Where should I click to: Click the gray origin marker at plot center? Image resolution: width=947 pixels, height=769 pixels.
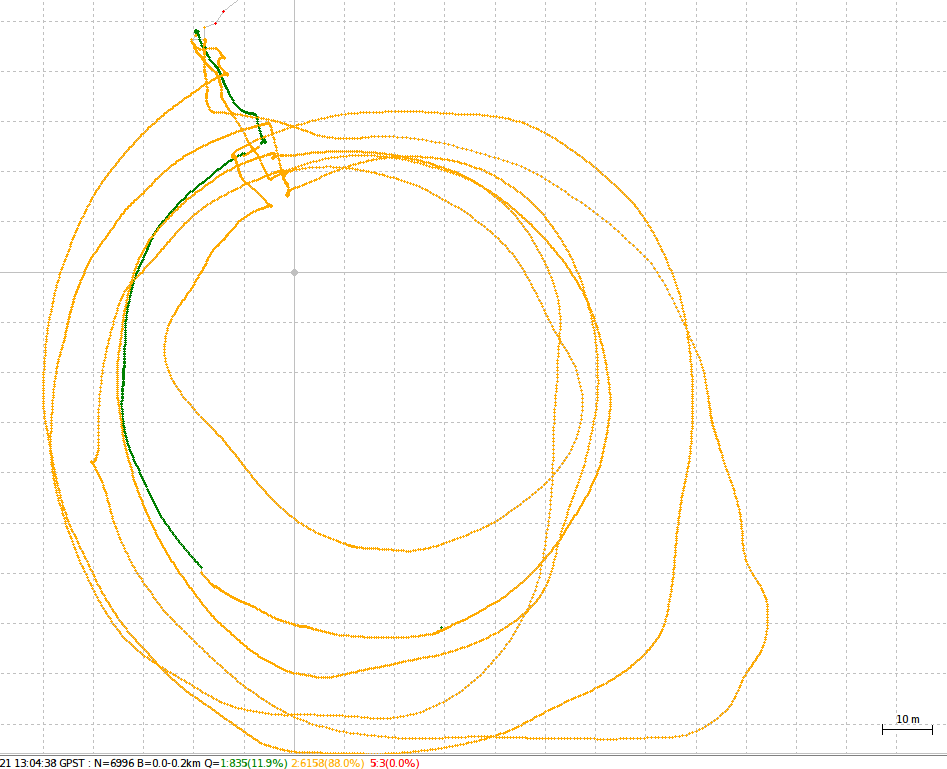coord(294,272)
